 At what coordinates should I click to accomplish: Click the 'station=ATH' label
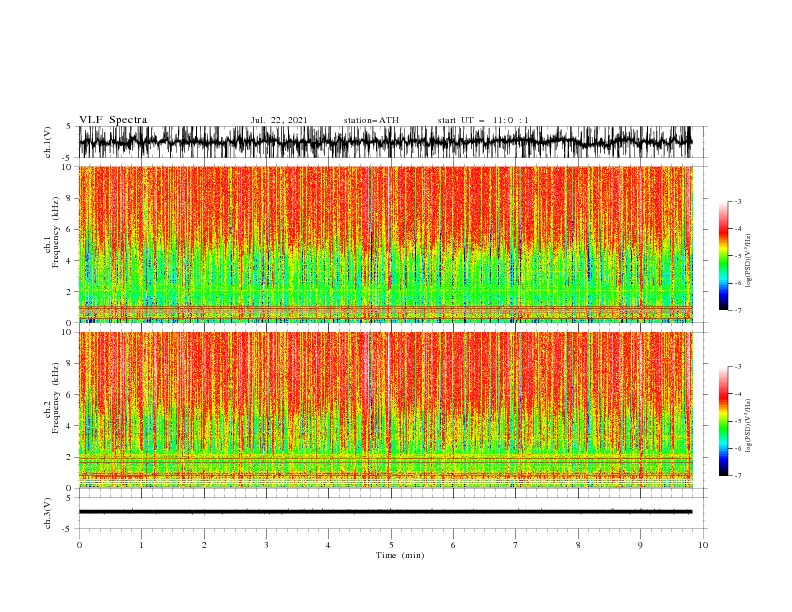[x=371, y=120]
